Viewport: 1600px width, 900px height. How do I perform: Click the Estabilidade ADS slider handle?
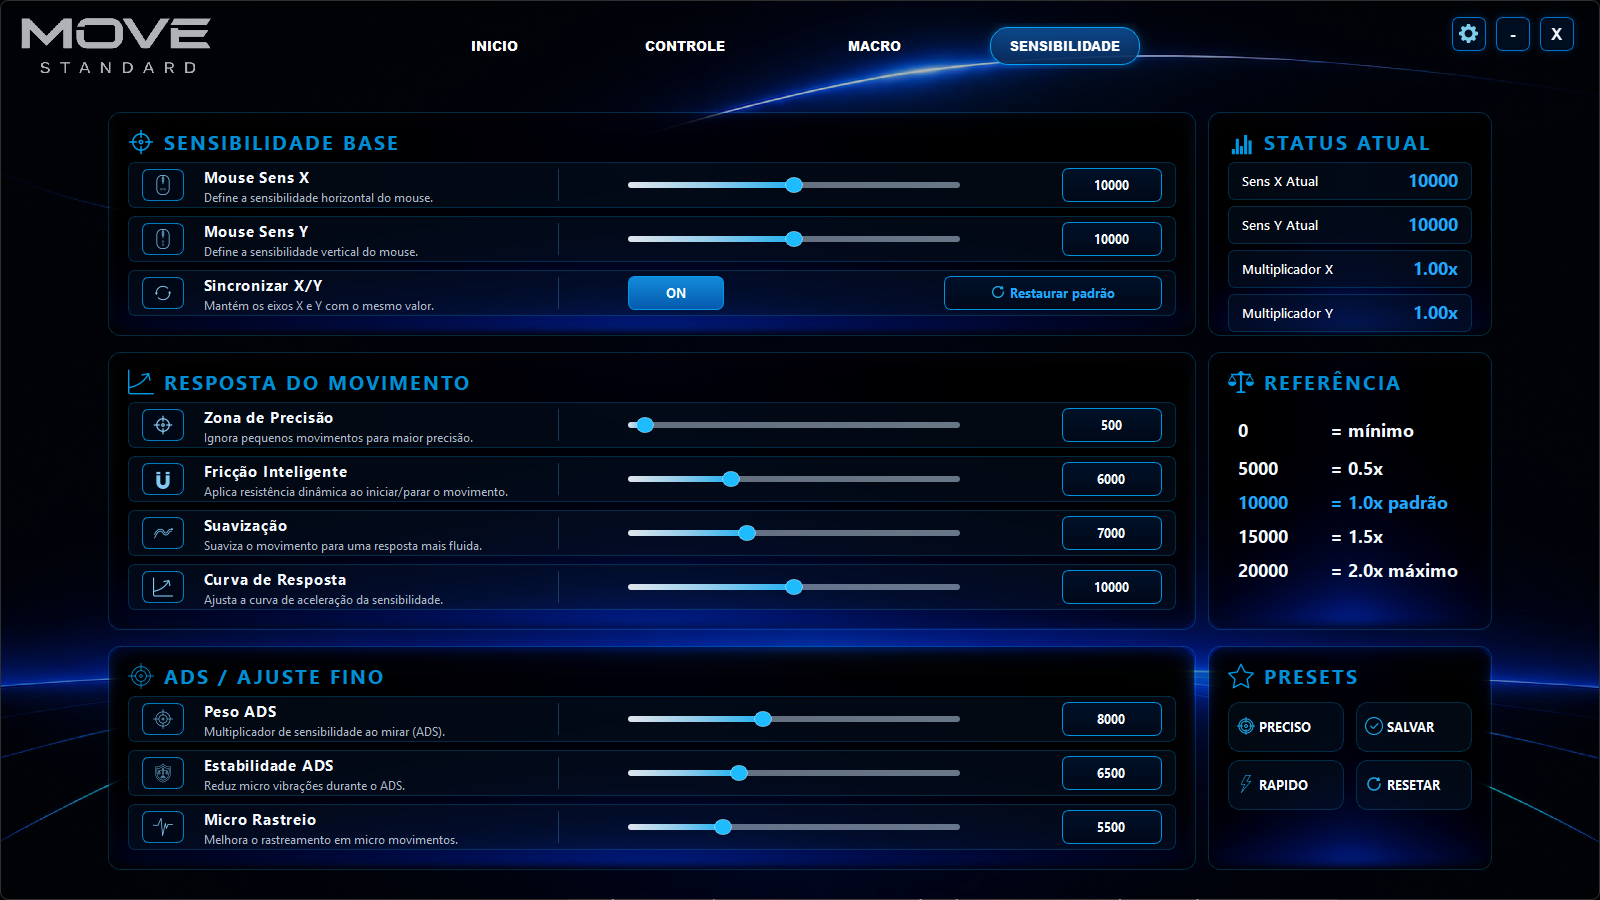pos(739,773)
